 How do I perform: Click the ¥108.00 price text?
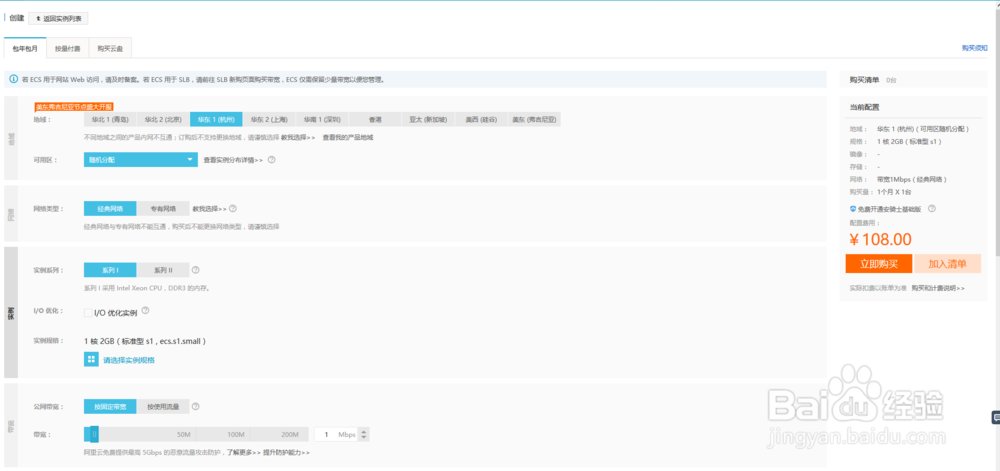click(880, 240)
